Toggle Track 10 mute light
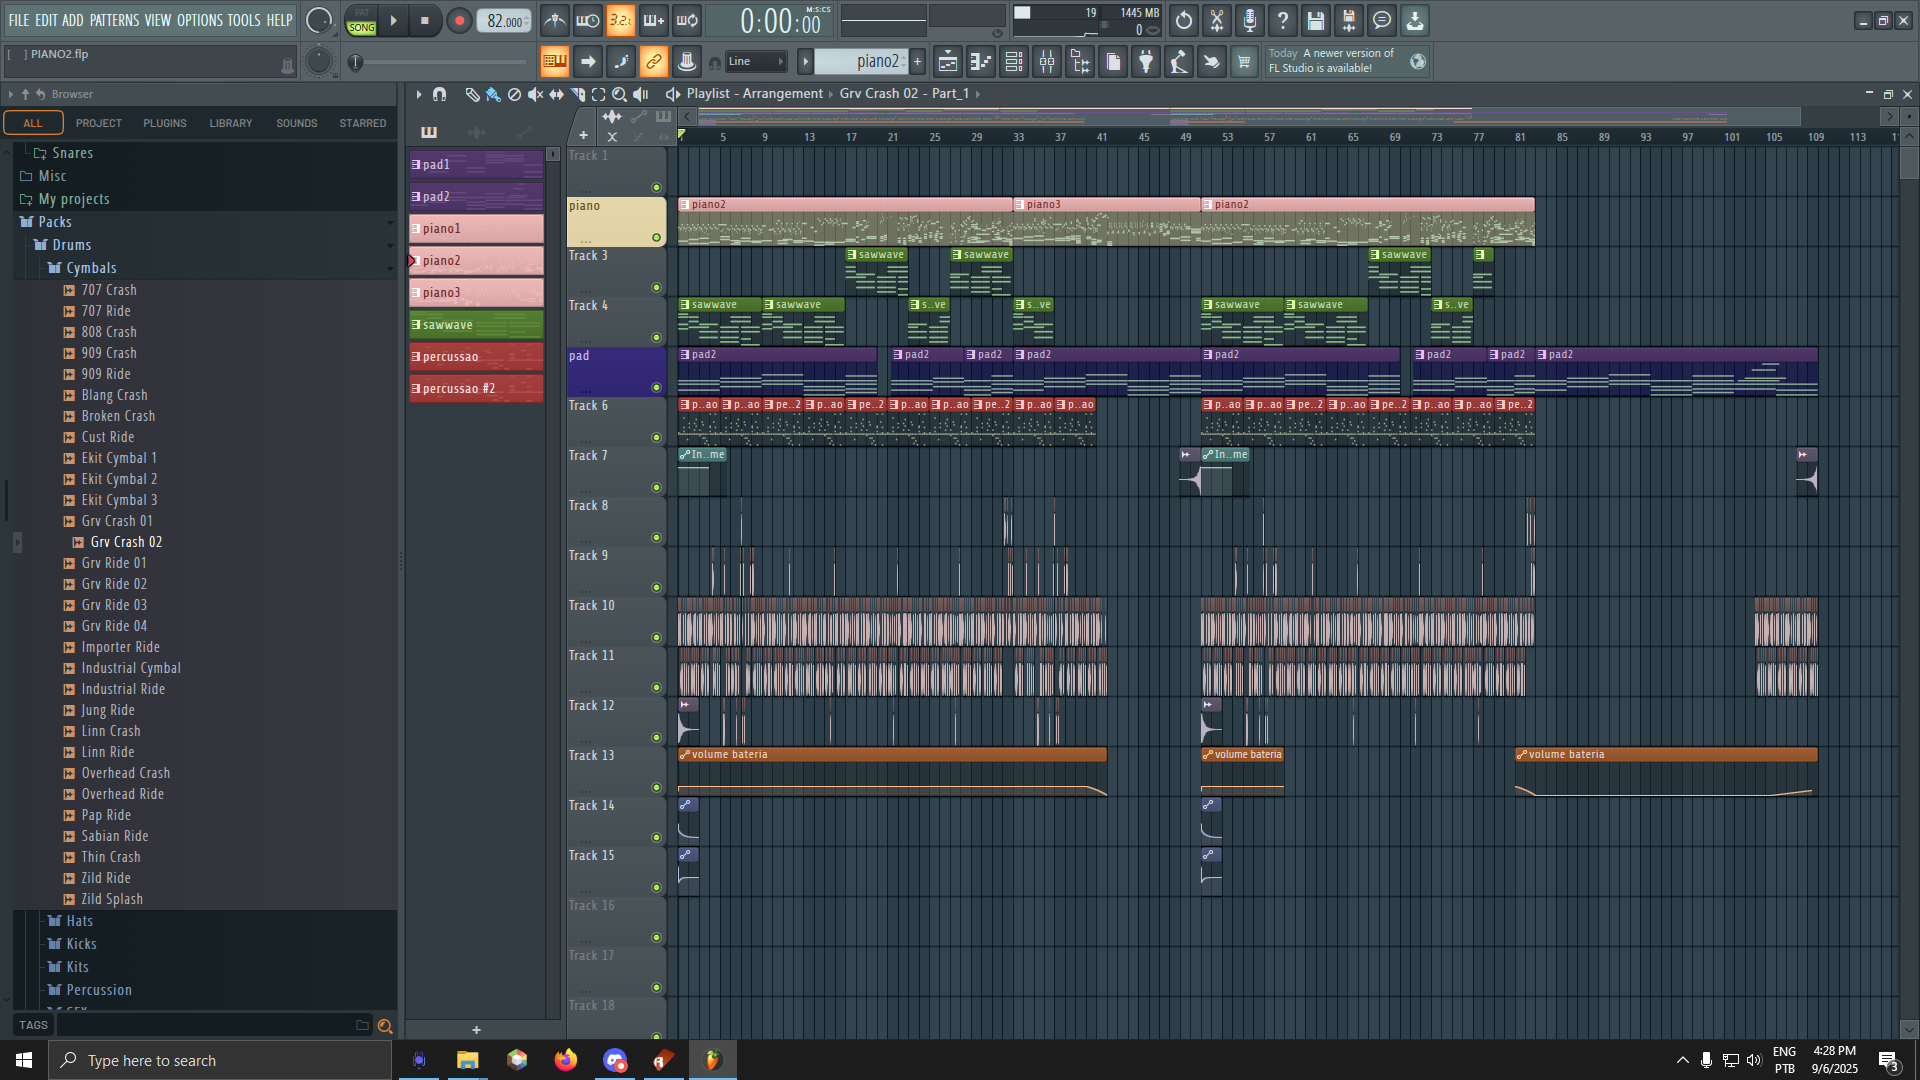Screen dimensions: 1920x1080 656,638
